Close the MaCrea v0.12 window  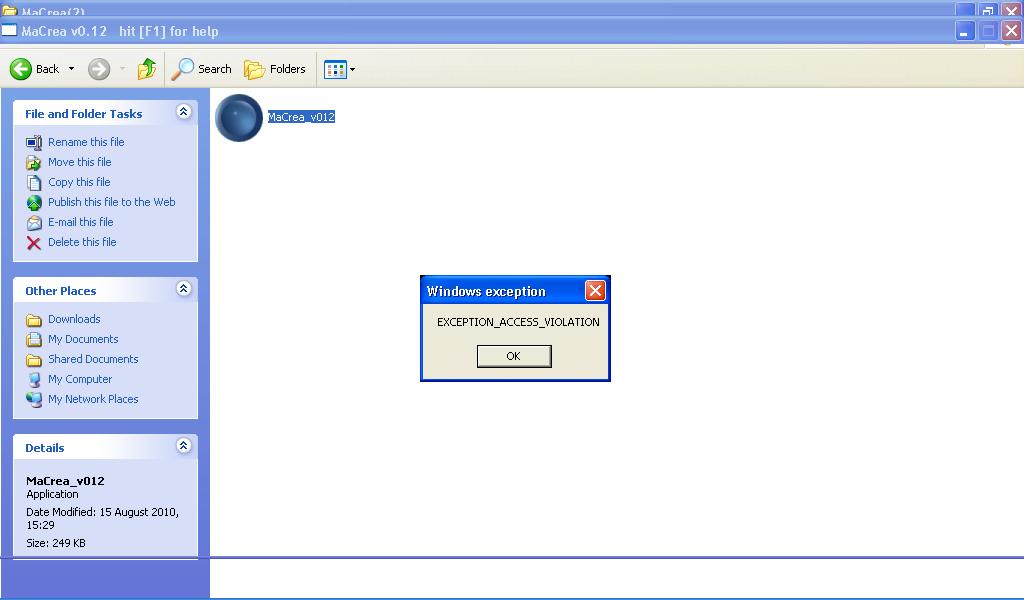(1012, 31)
